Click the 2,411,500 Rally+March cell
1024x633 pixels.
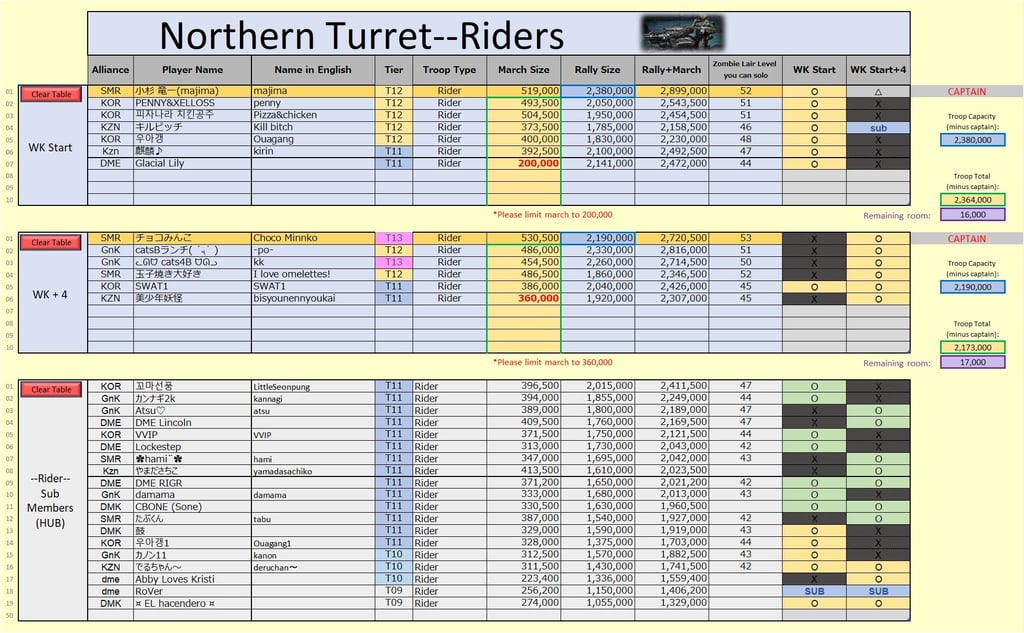671,386
